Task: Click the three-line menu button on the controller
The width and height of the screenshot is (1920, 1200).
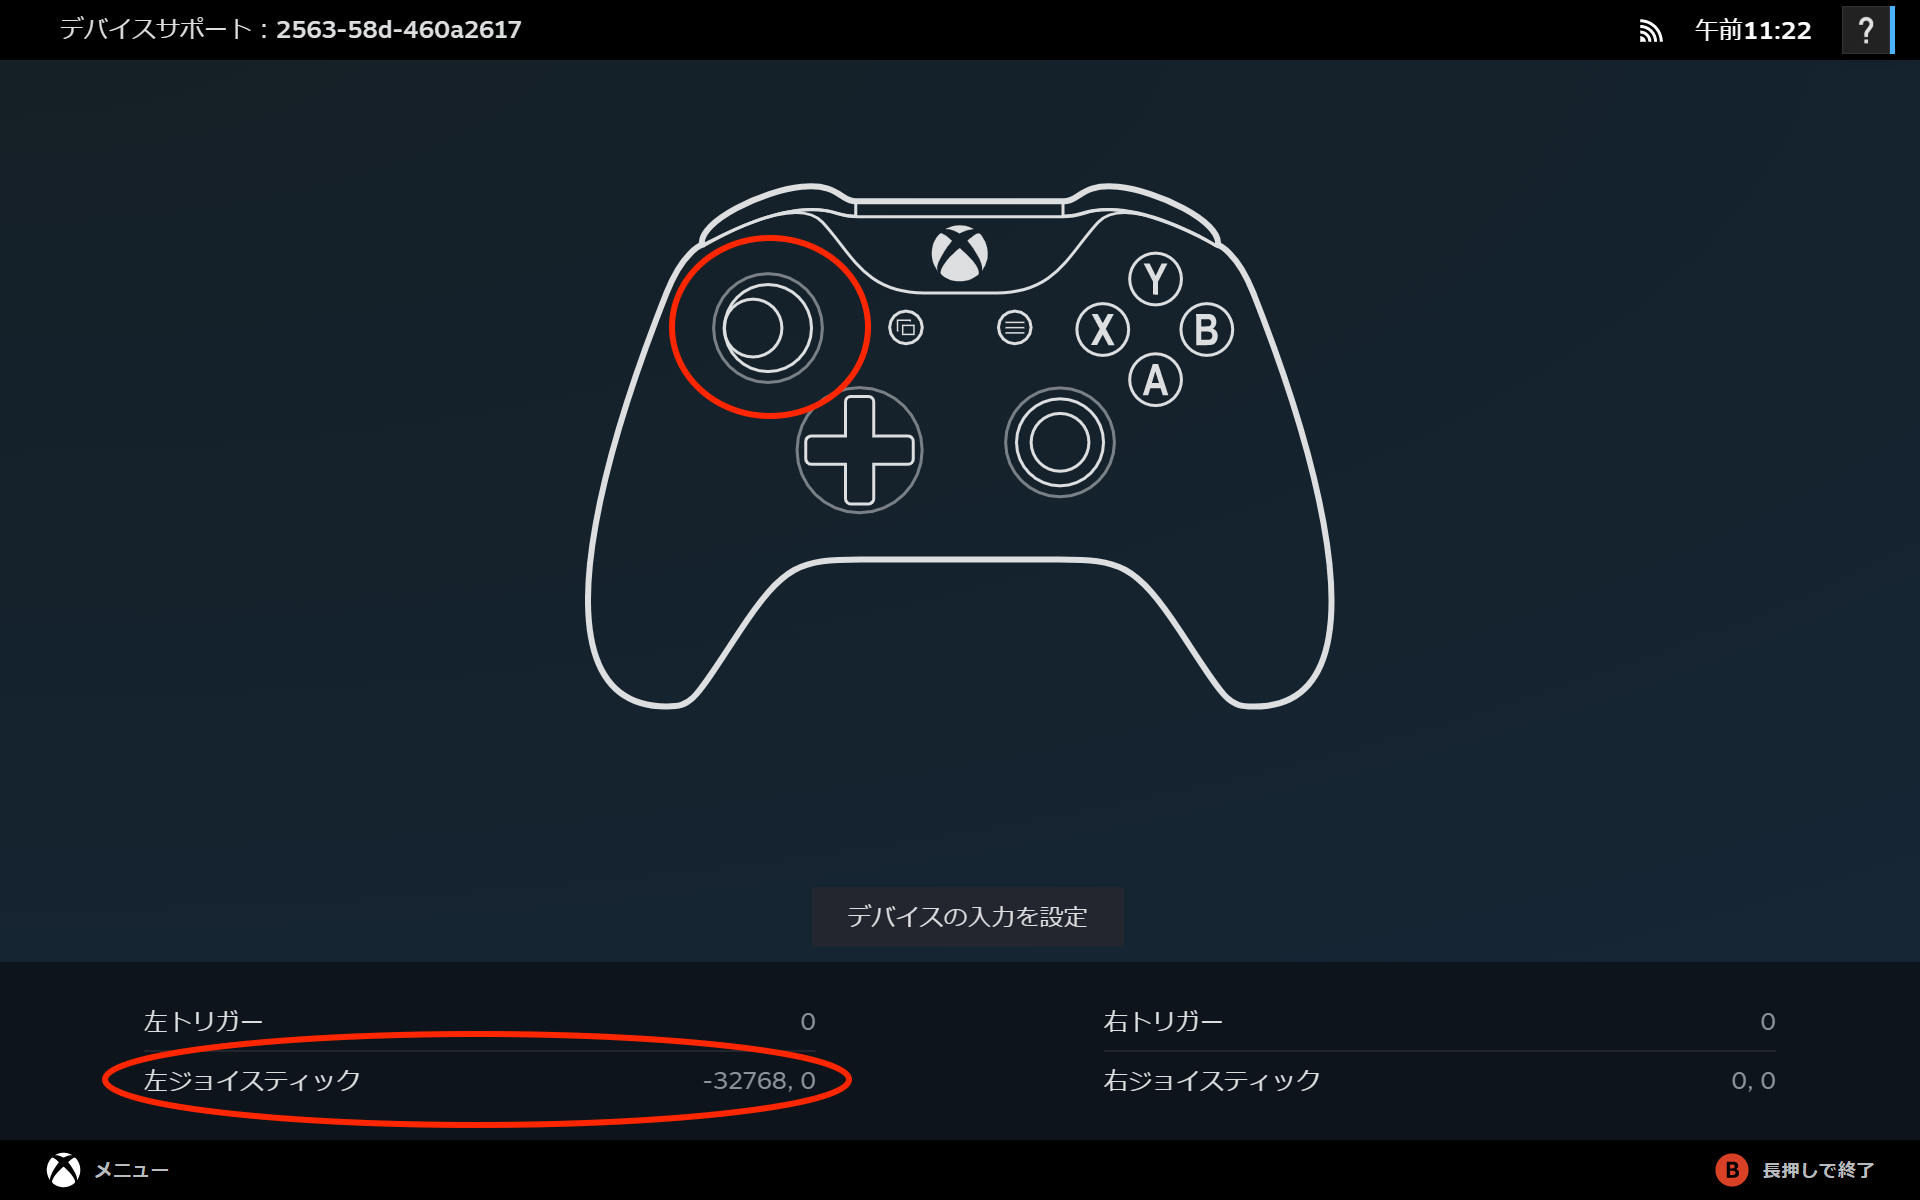Action: pos(1014,327)
